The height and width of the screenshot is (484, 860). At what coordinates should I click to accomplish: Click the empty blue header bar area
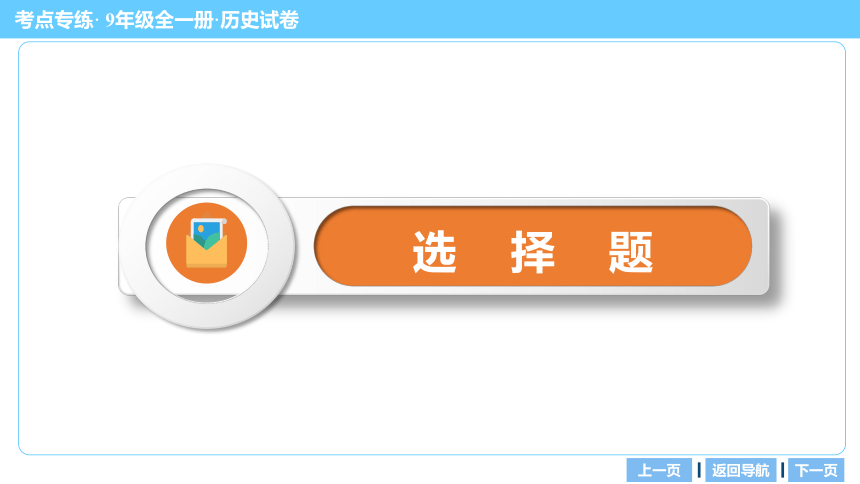pos(576,19)
